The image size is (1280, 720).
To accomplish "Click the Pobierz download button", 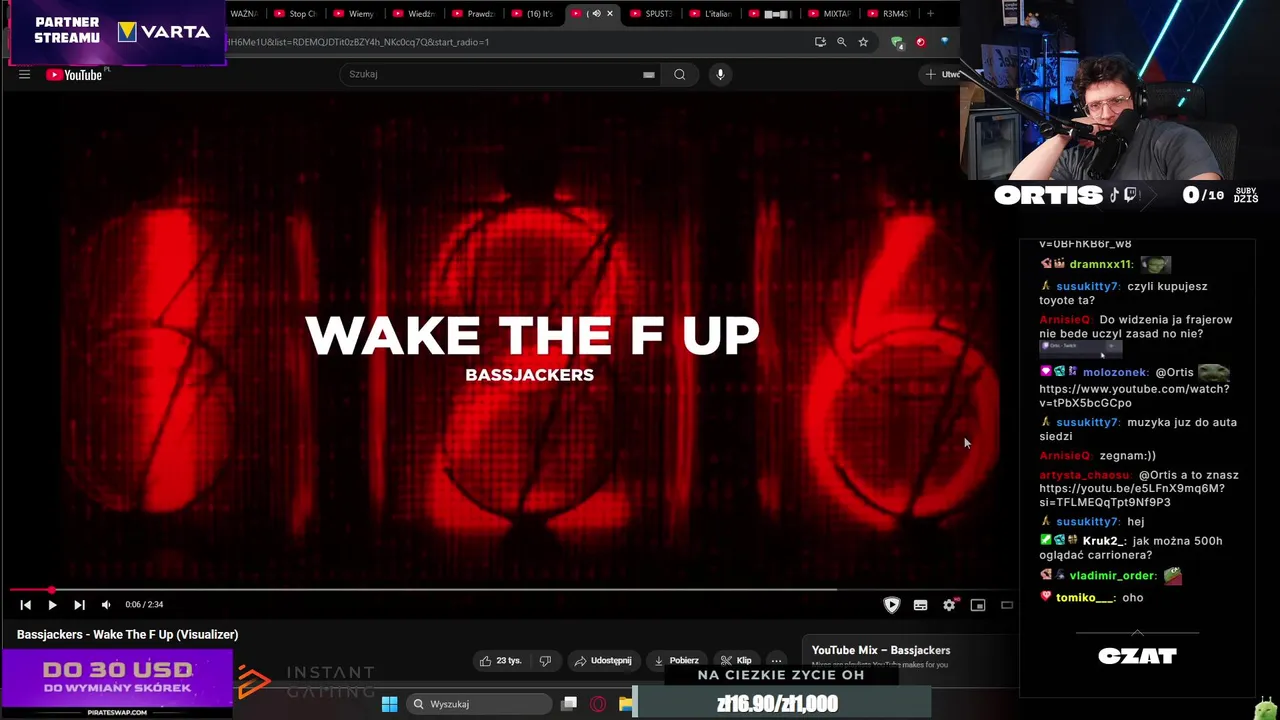I will click(x=676, y=660).
